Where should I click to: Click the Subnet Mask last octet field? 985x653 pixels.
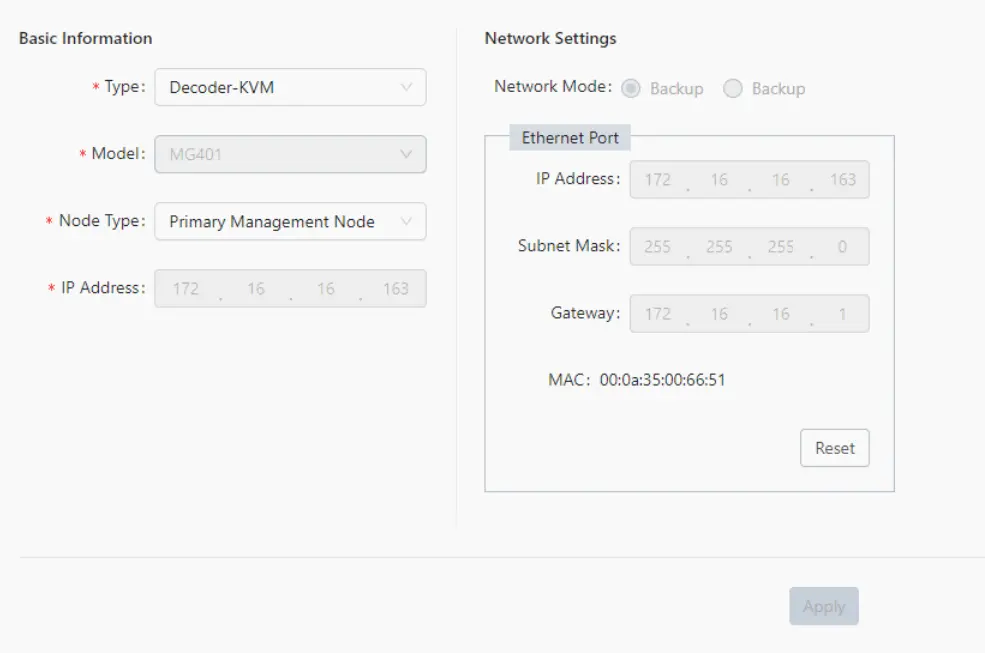pos(840,246)
